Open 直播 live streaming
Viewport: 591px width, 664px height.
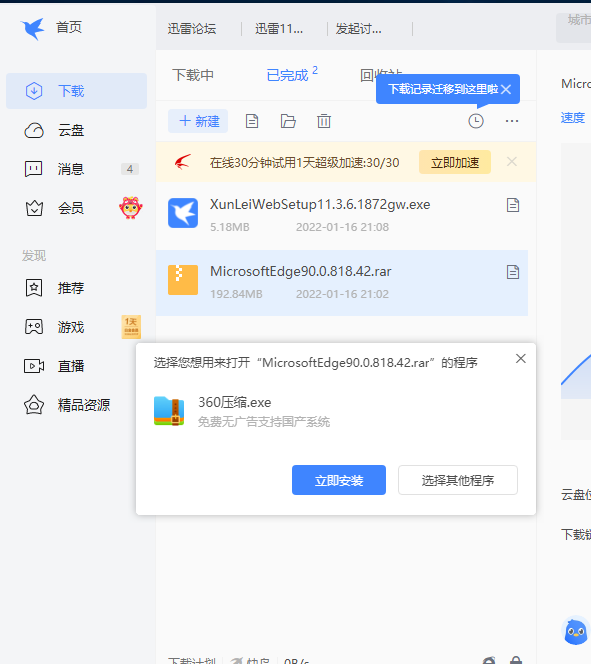click(x=71, y=366)
